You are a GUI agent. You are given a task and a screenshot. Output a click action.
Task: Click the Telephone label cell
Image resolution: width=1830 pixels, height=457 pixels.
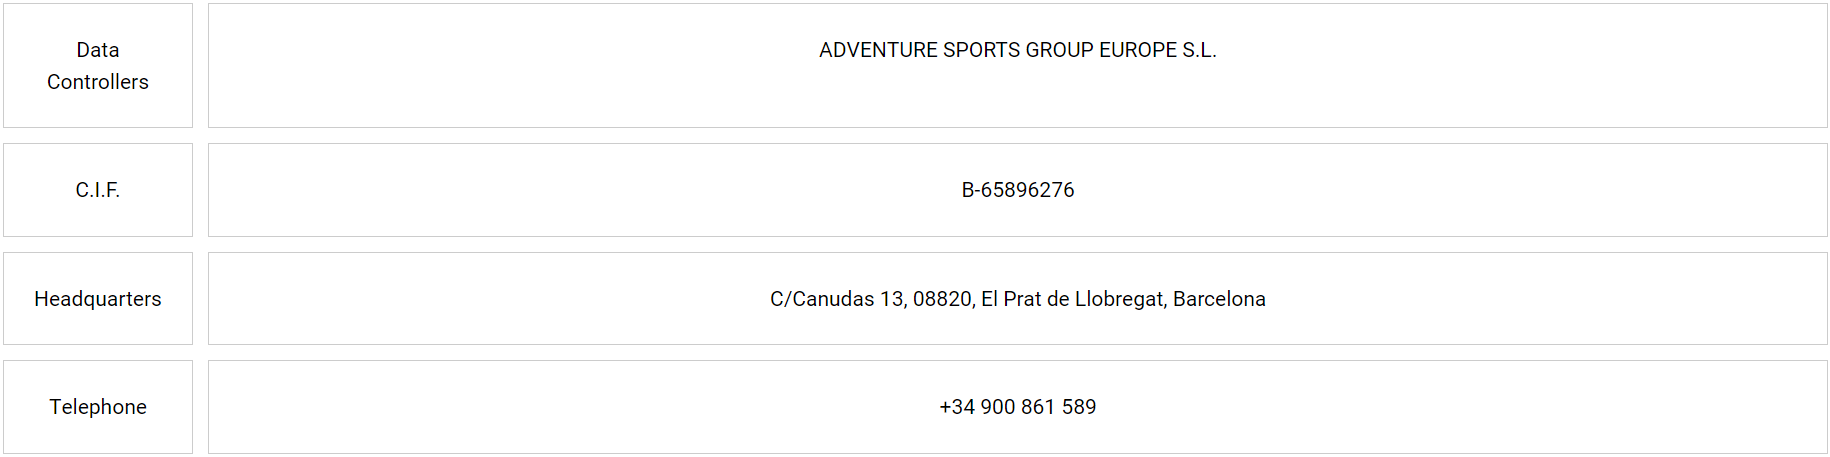98,407
